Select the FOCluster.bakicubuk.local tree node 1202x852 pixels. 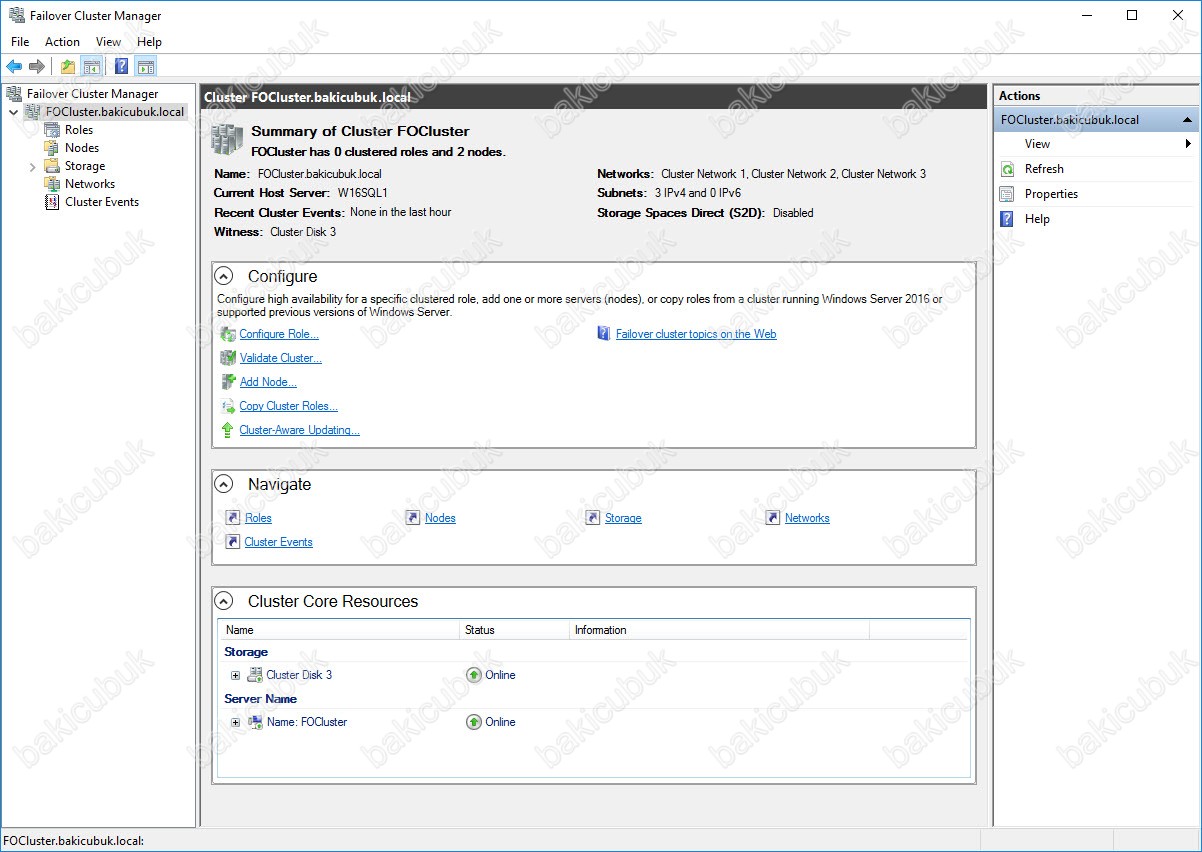tap(115, 112)
